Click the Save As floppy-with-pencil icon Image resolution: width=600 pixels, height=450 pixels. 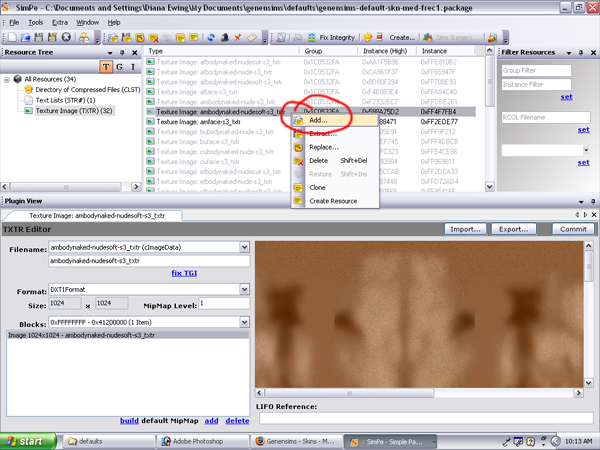click(x=52, y=37)
